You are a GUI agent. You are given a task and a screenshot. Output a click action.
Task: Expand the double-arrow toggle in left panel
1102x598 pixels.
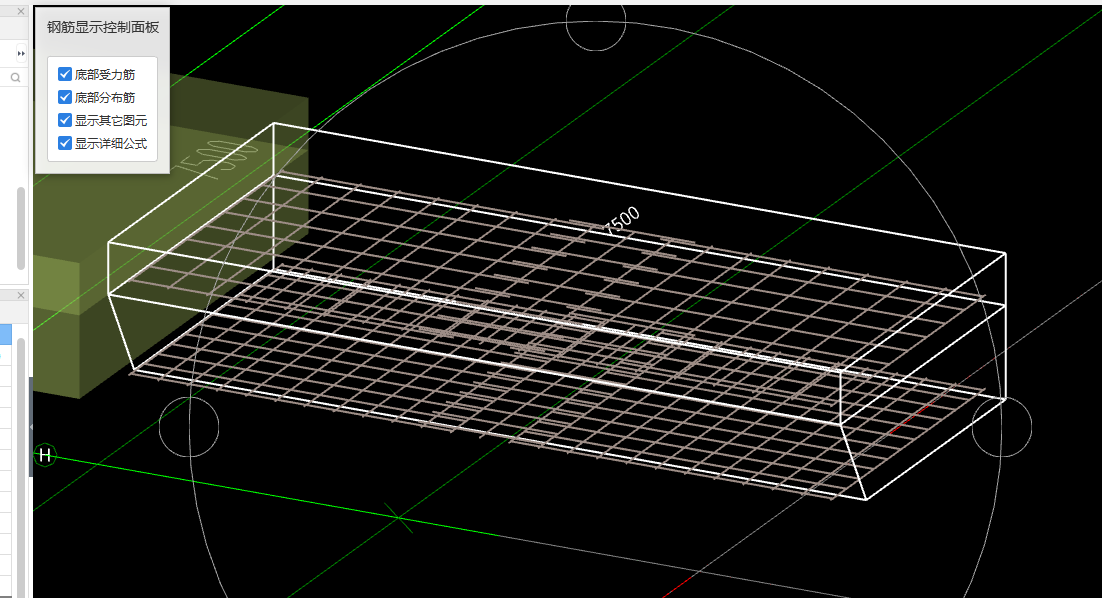coord(21,53)
